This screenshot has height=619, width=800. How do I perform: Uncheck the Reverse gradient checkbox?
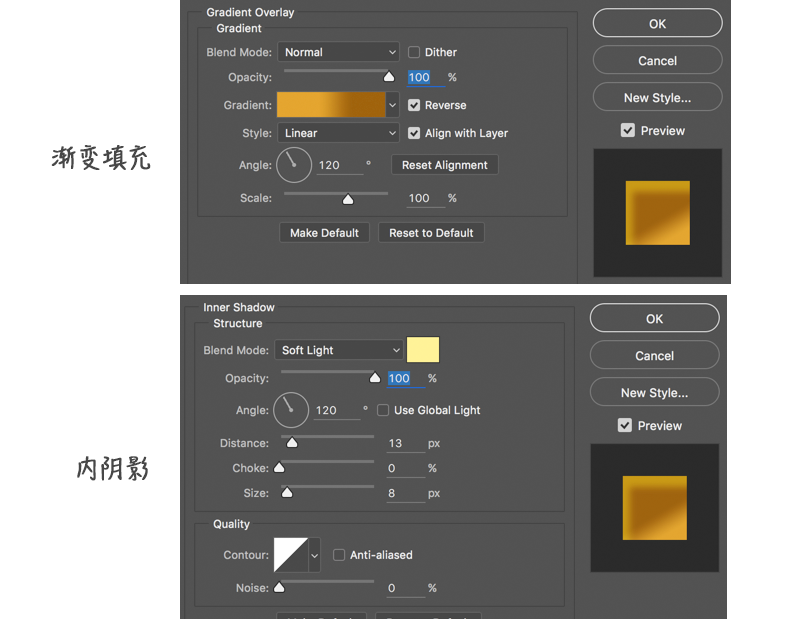point(415,105)
